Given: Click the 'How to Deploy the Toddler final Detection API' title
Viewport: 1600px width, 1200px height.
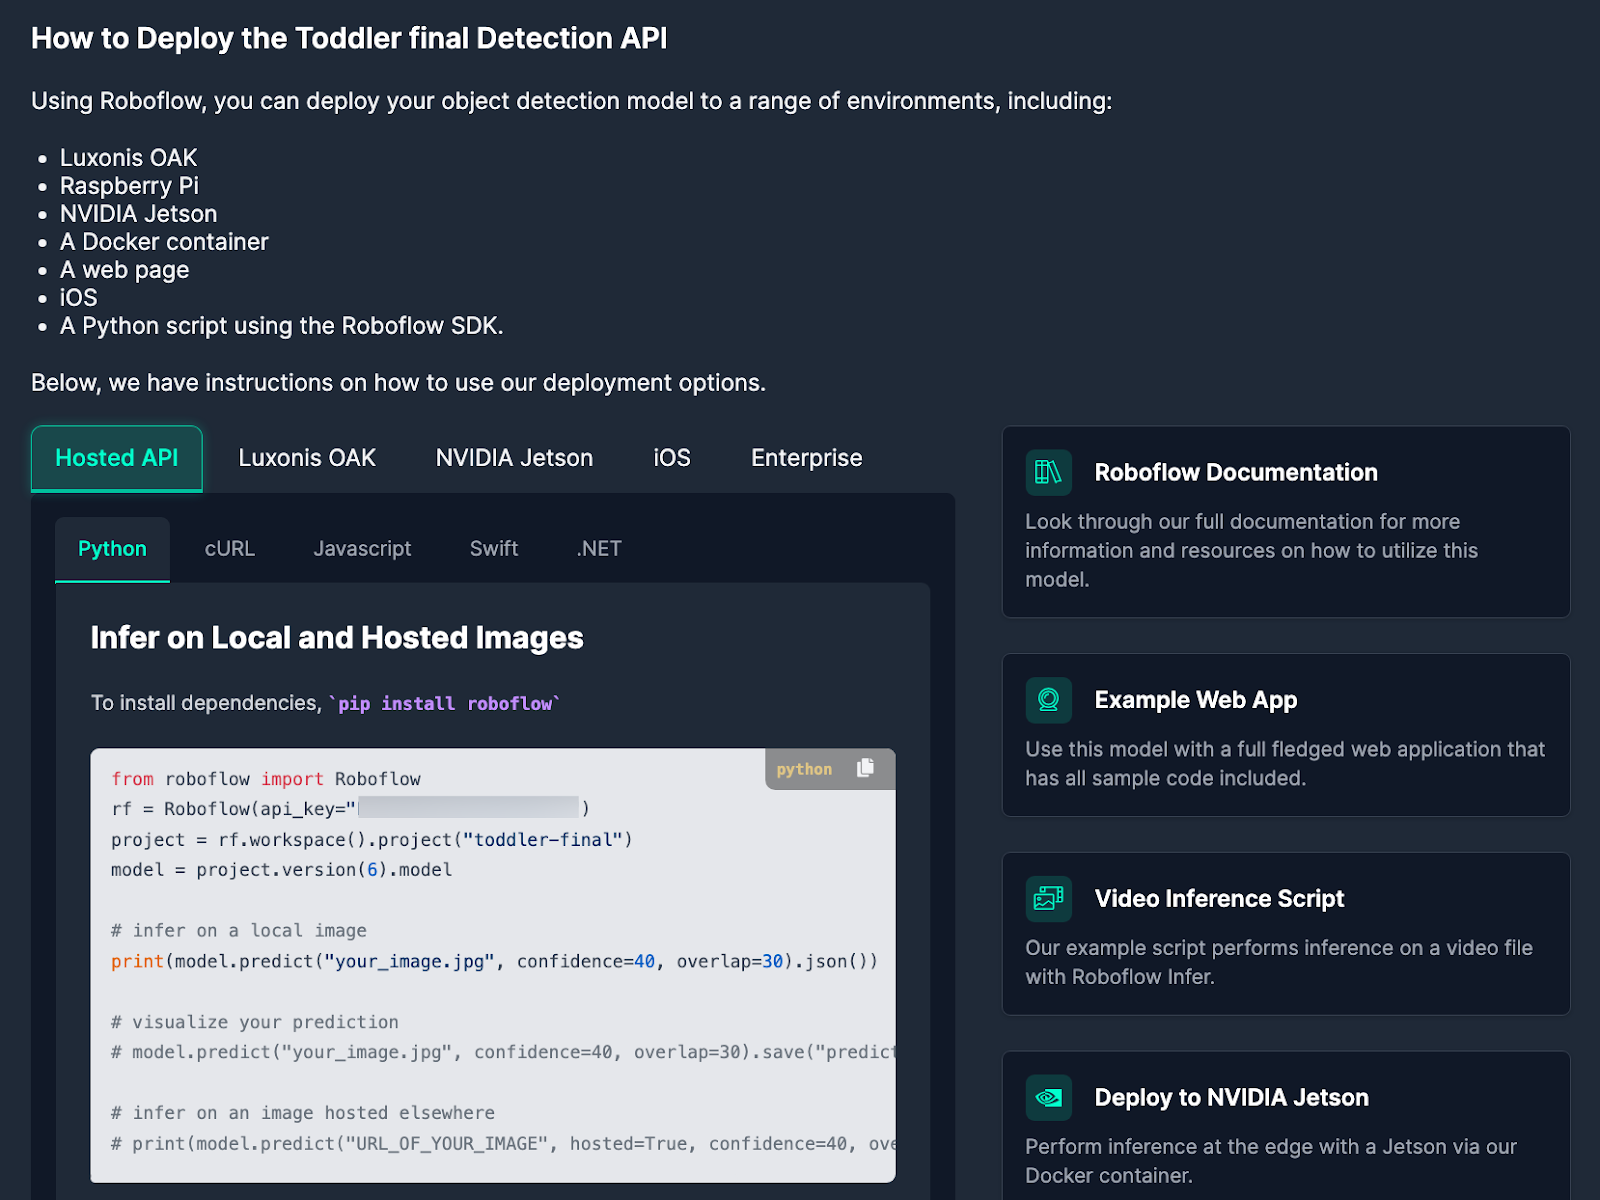Looking at the screenshot, I should coord(349,38).
